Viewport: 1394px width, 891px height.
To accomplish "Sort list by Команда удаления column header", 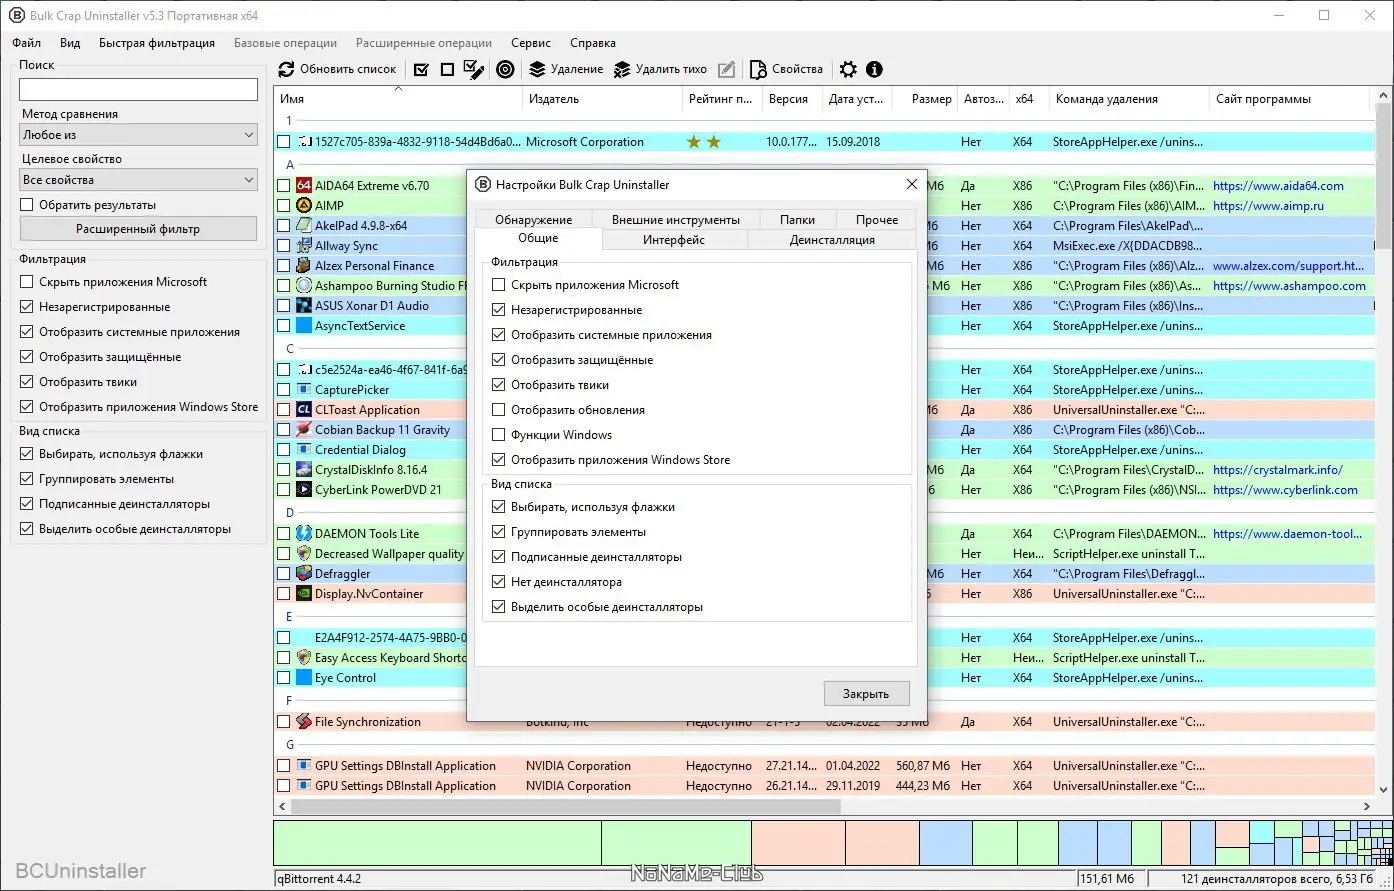I will tap(1130, 99).
